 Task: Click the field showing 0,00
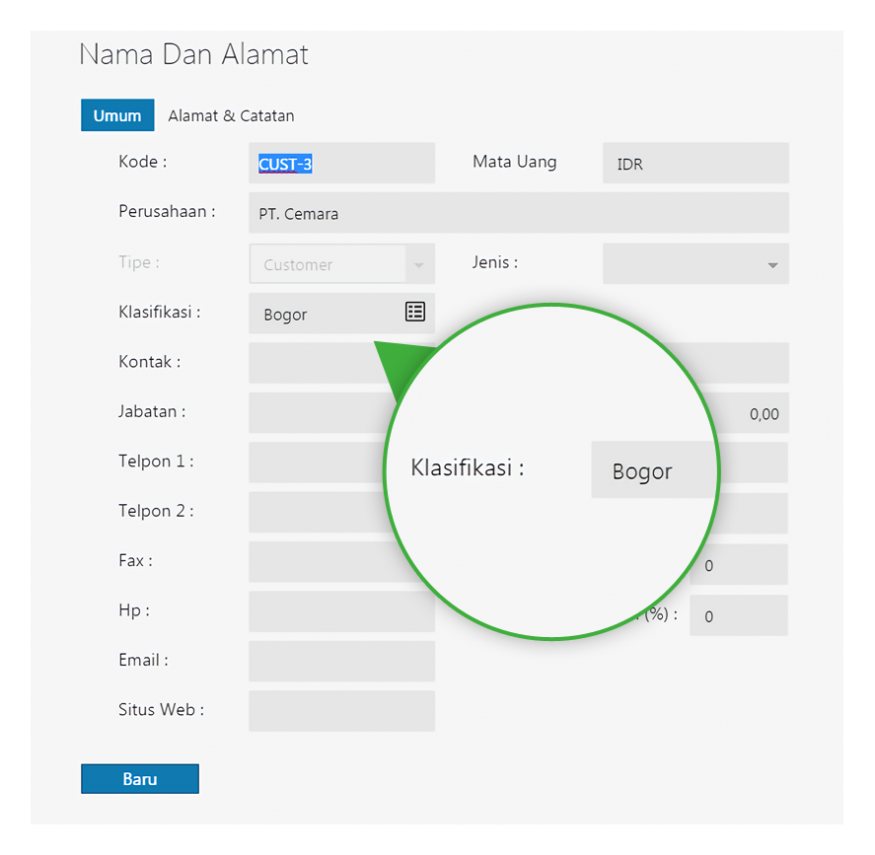pos(752,413)
